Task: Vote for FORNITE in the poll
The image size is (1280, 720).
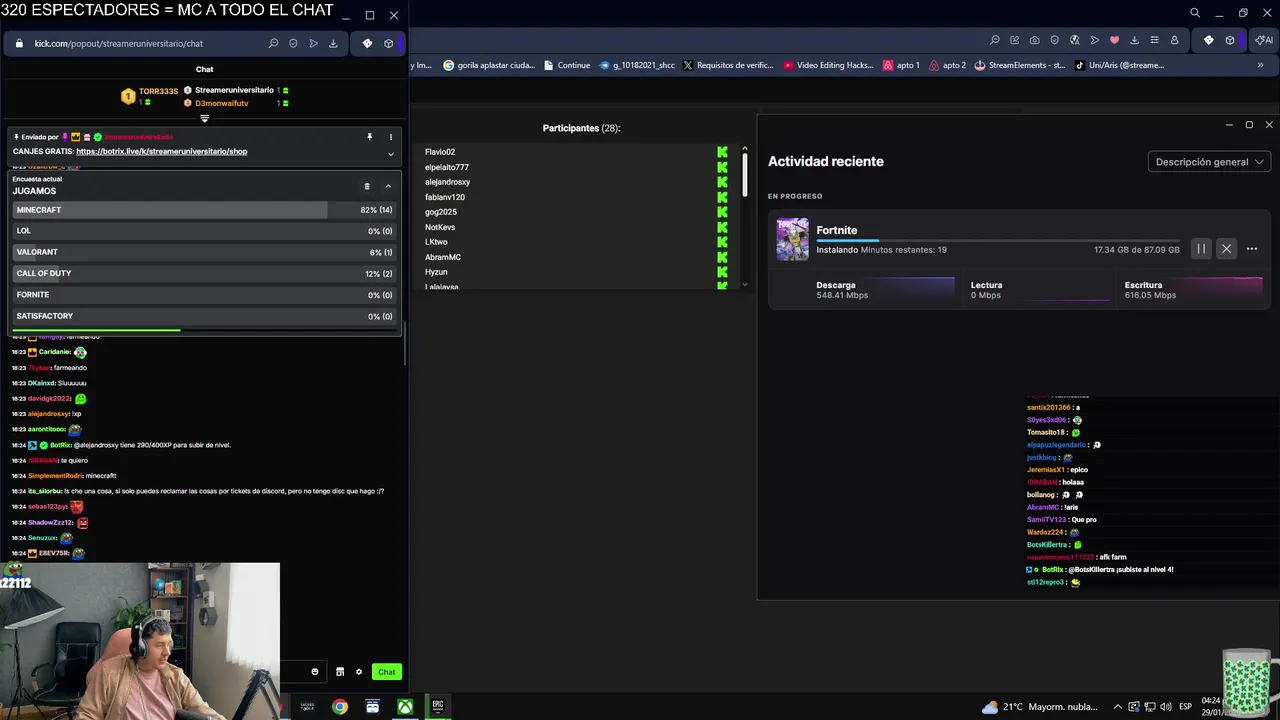Action: tap(204, 295)
